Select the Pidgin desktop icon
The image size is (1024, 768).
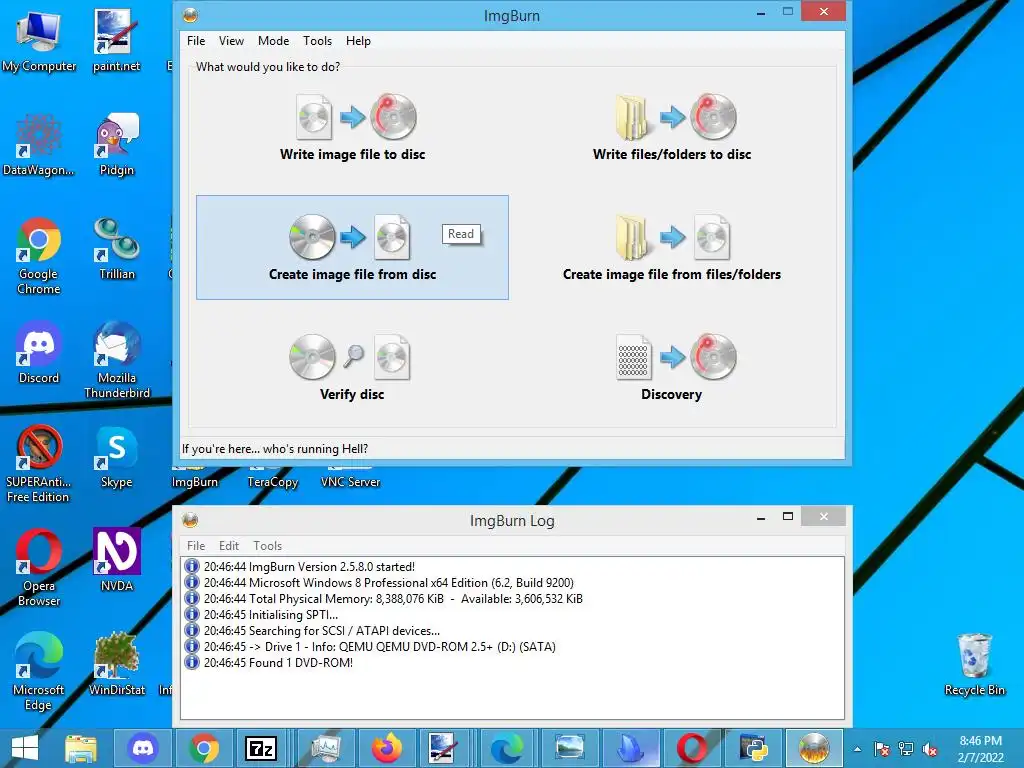[x=116, y=145]
